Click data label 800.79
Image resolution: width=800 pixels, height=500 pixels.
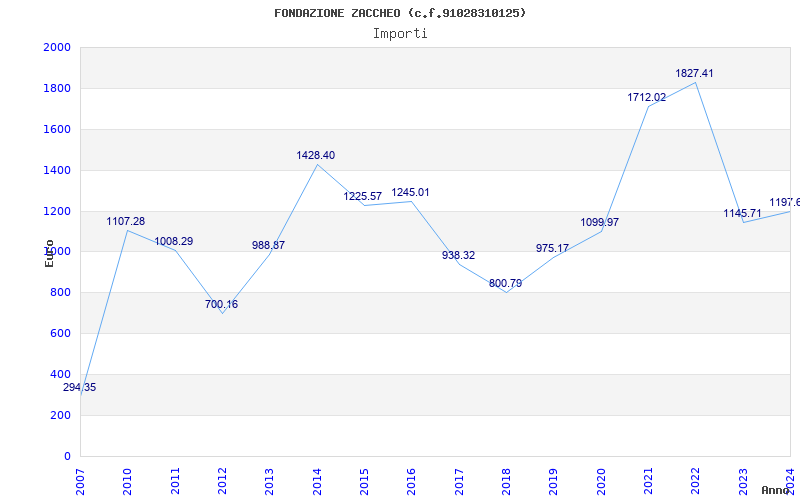tap(506, 283)
